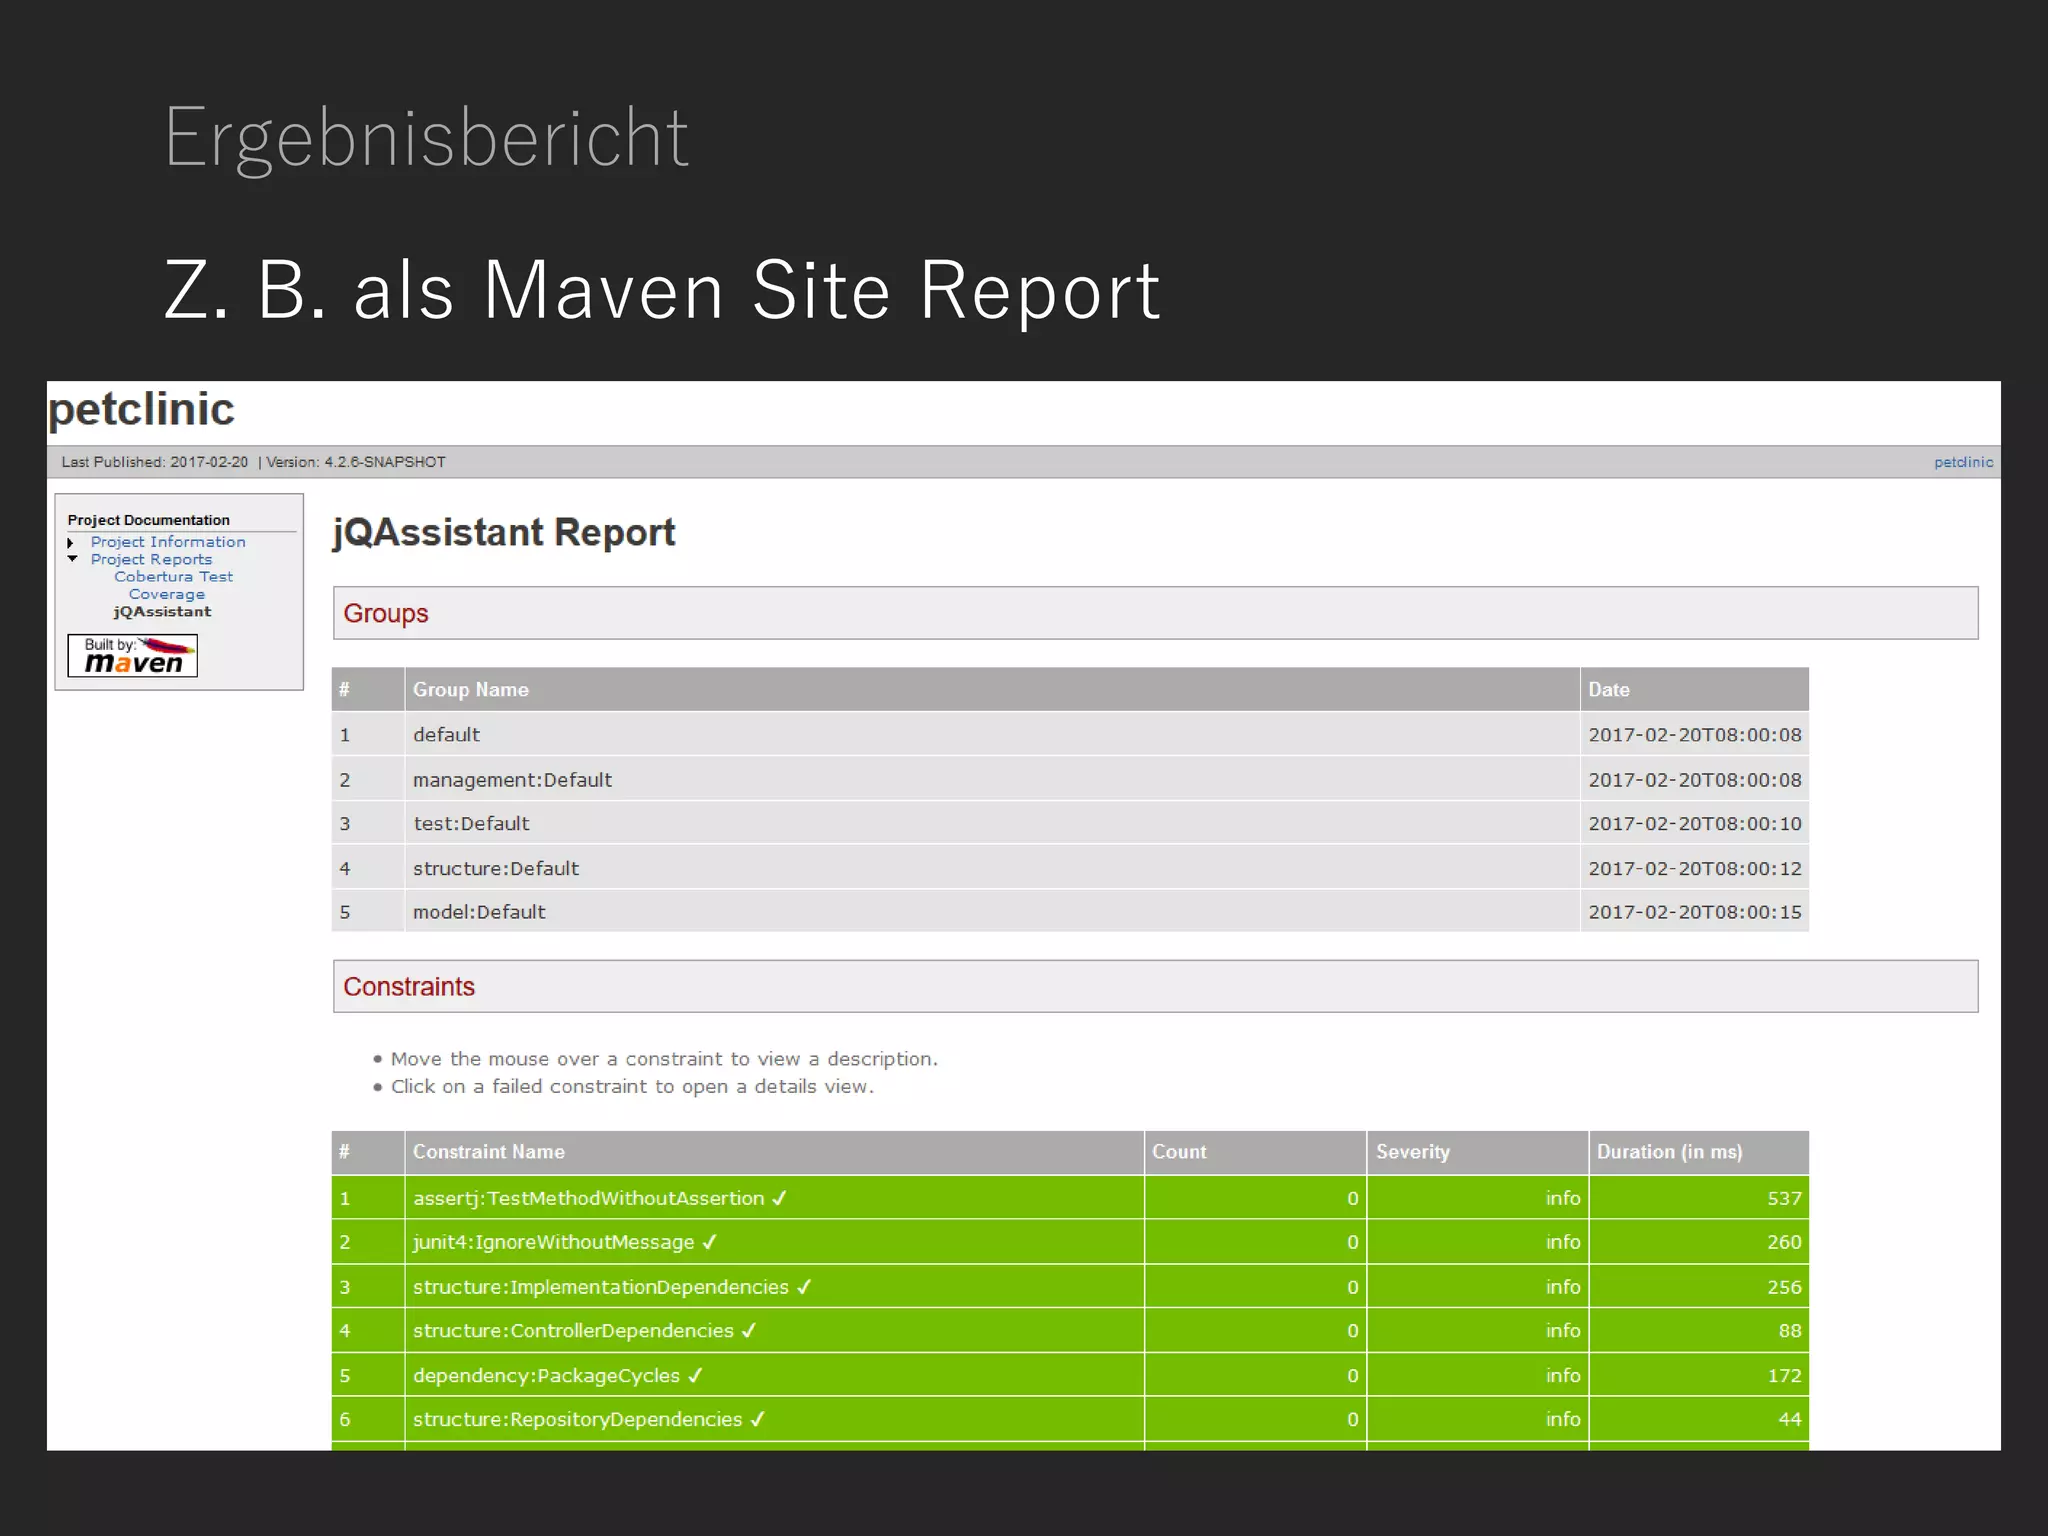Click the petclinic site title
The width and height of the screenshot is (2048, 1536).
(141, 410)
